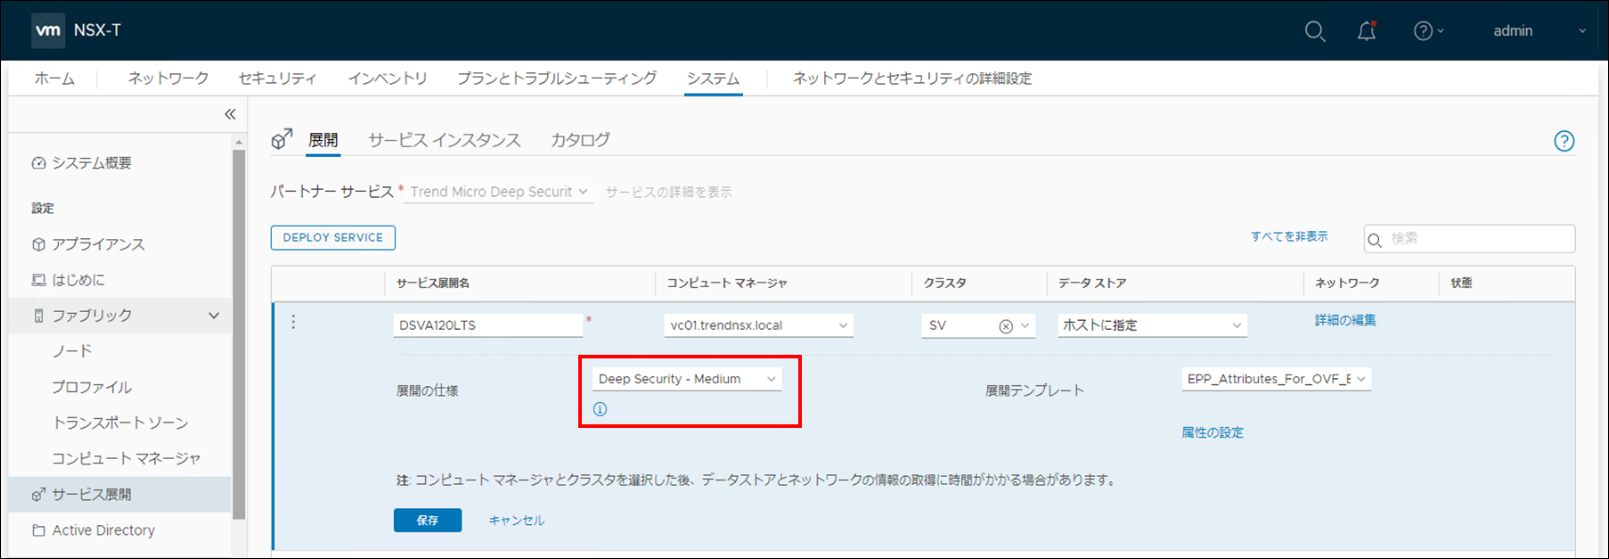Open the セキュリティ top menu
The width and height of the screenshot is (1609, 559).
pyautogui.click(x=277, y=78)
